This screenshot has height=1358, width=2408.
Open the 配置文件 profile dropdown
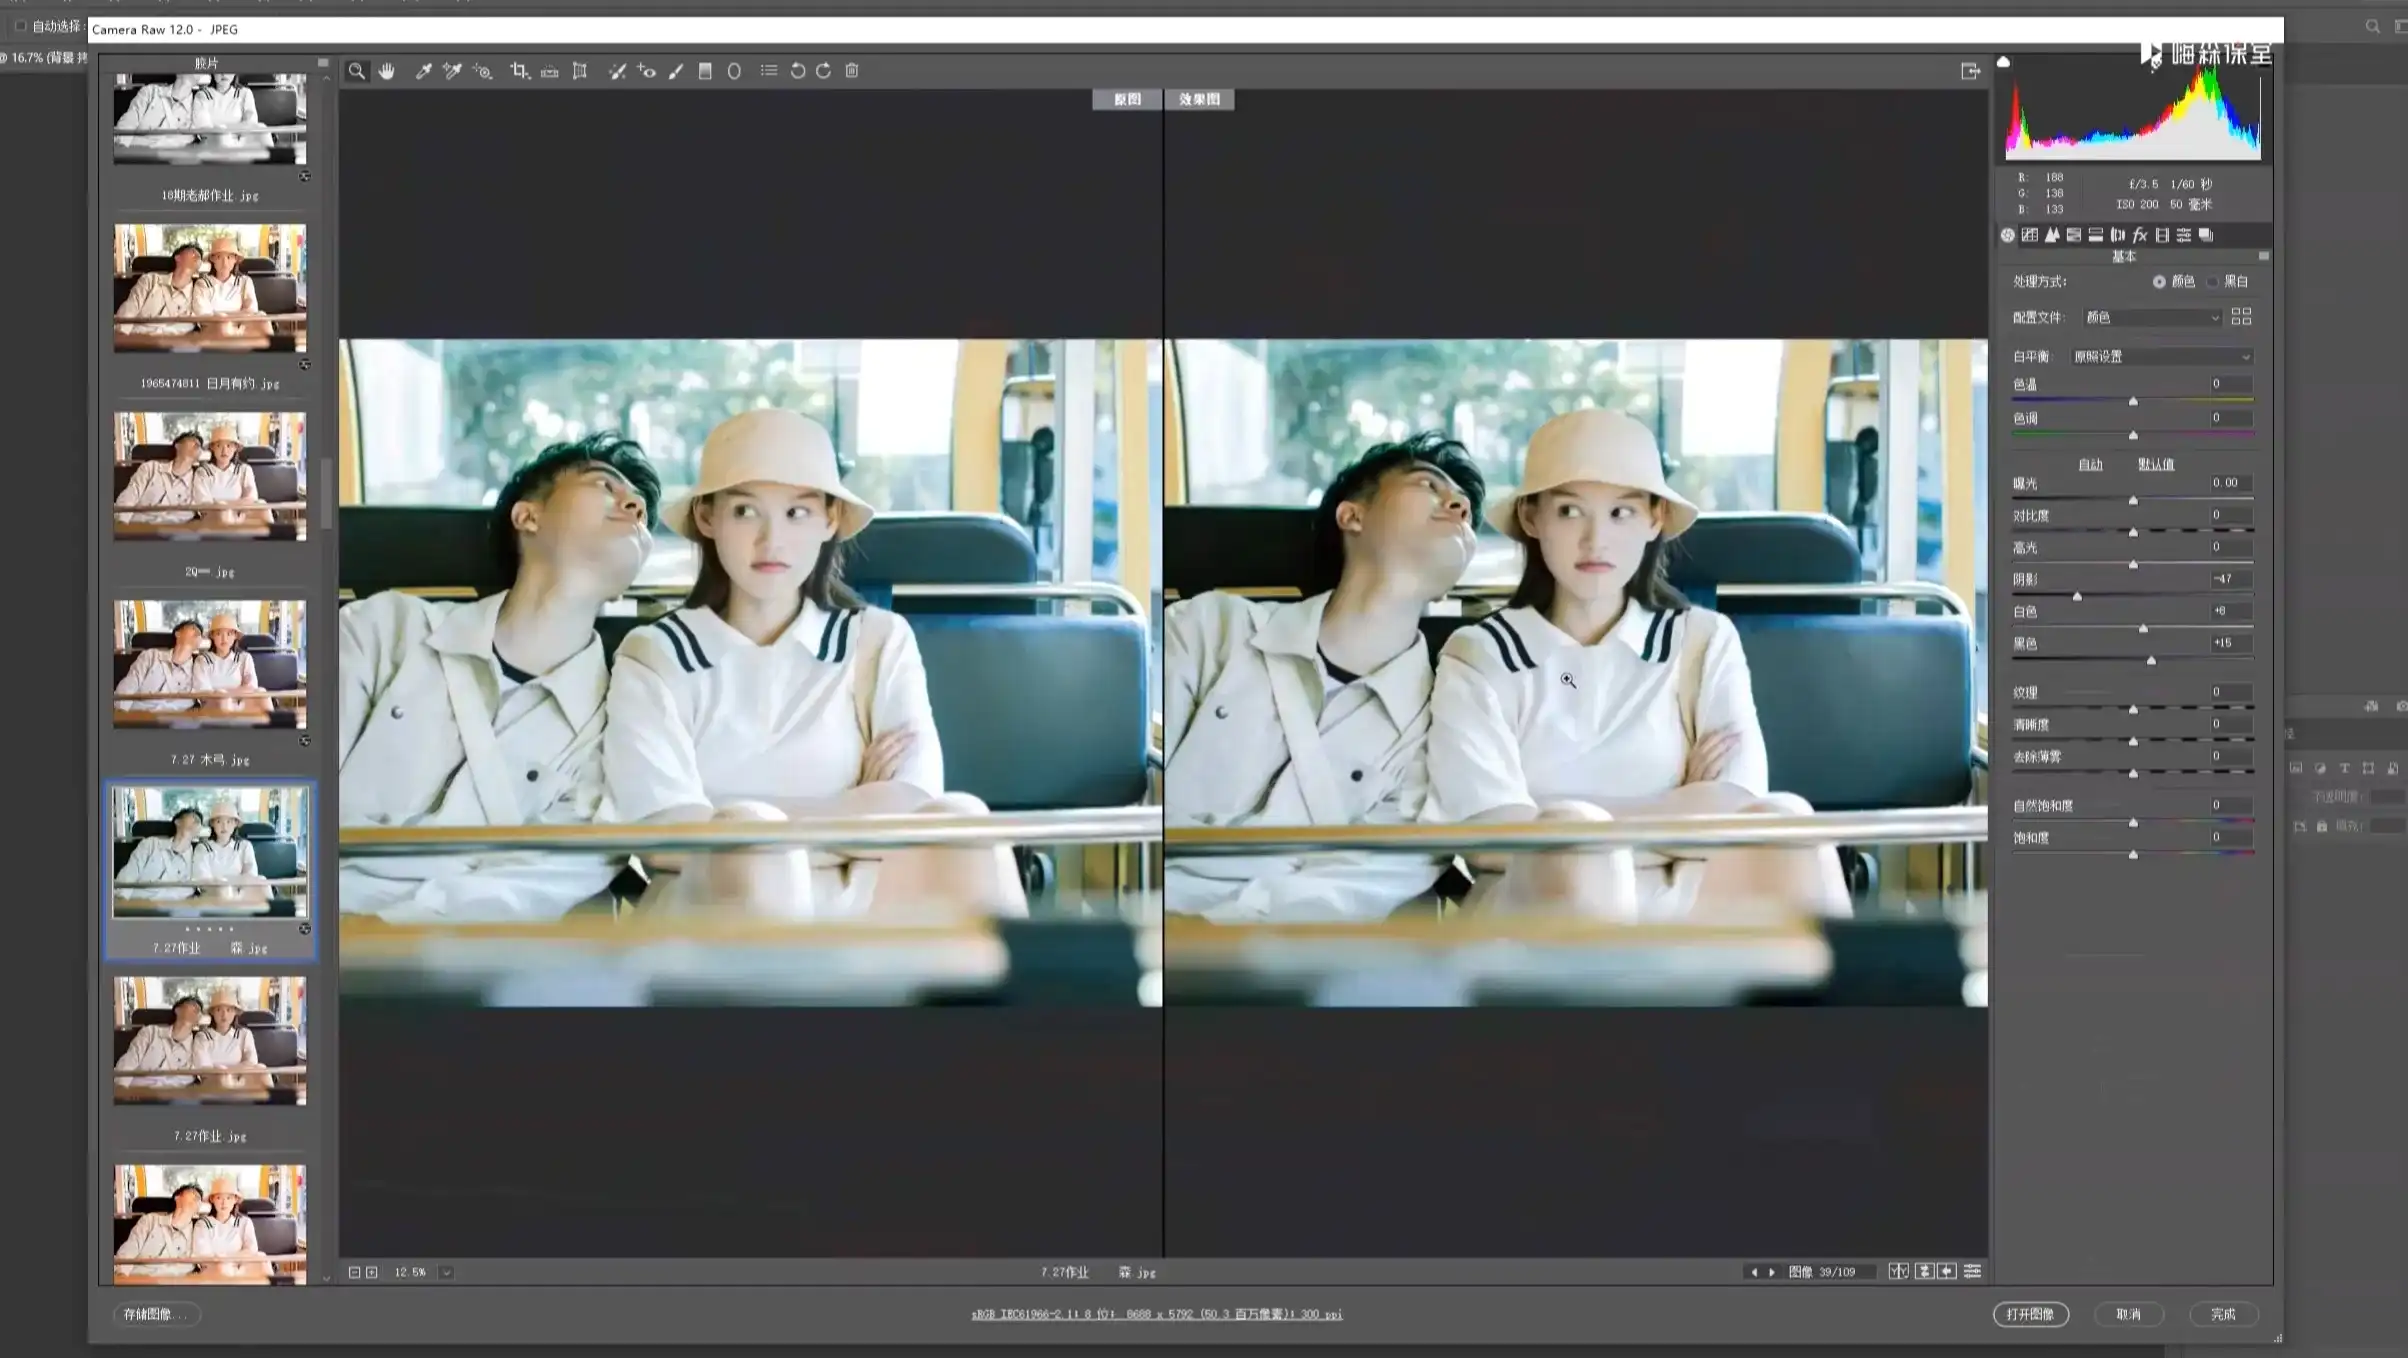[2152, 317]
